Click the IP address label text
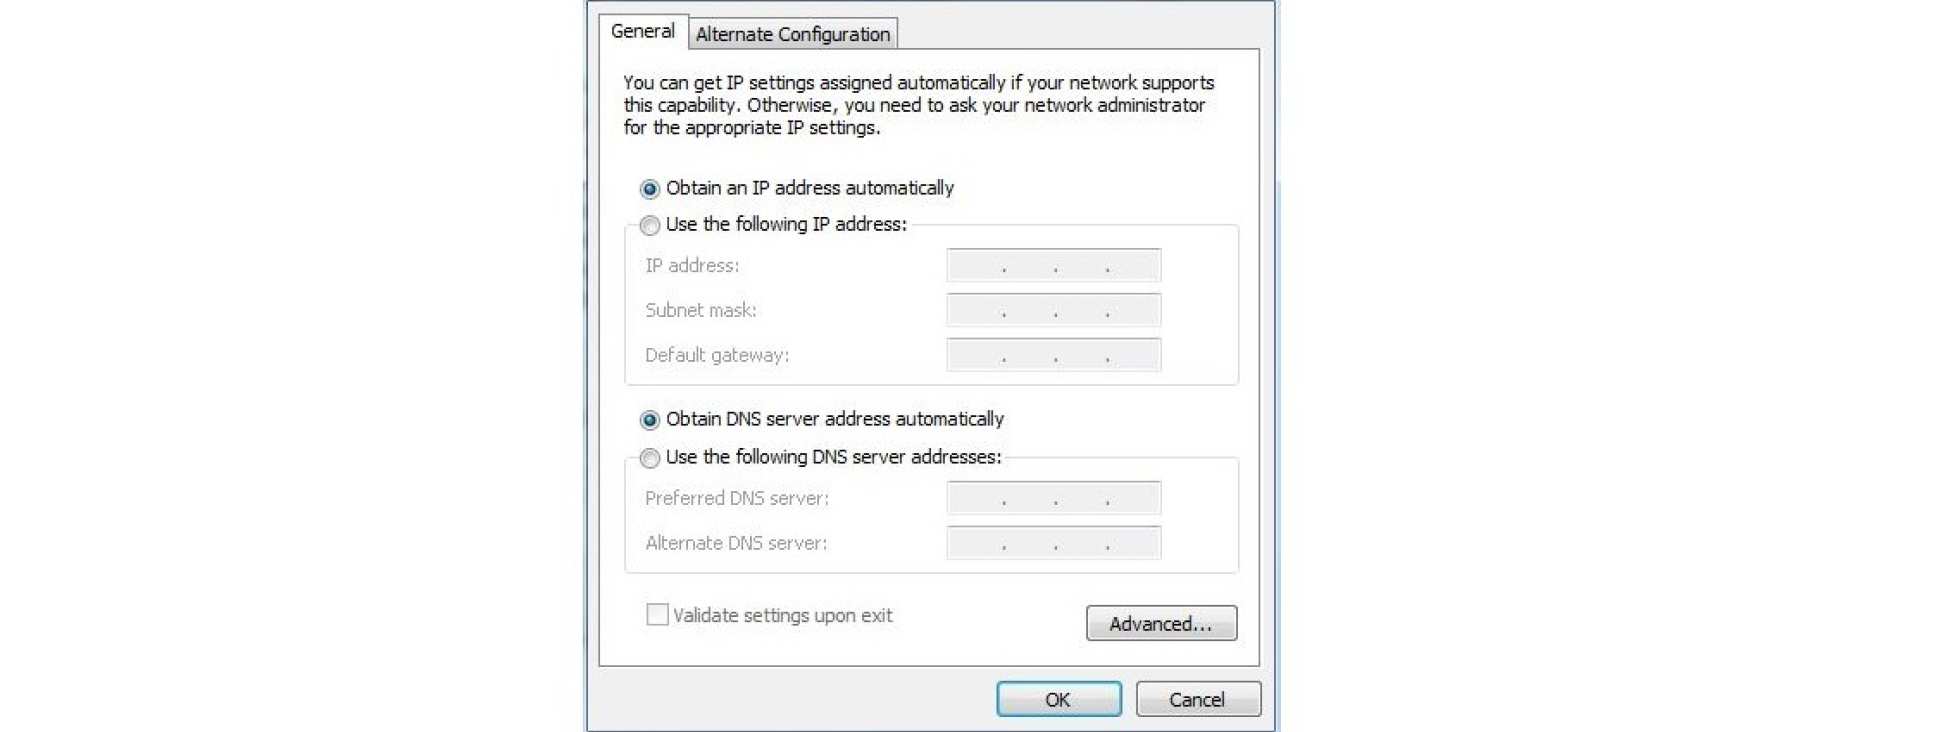Image resolution: width=1934 pixels, height=732 pixels. point(692,265)
